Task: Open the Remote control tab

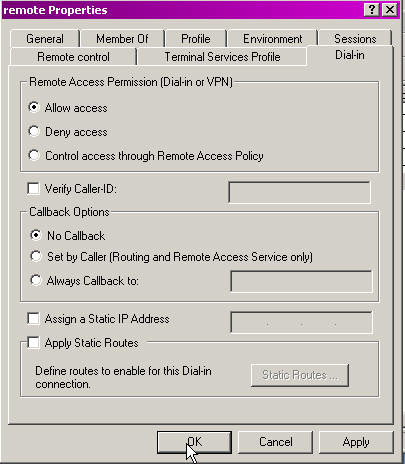Action: (73, 57)
